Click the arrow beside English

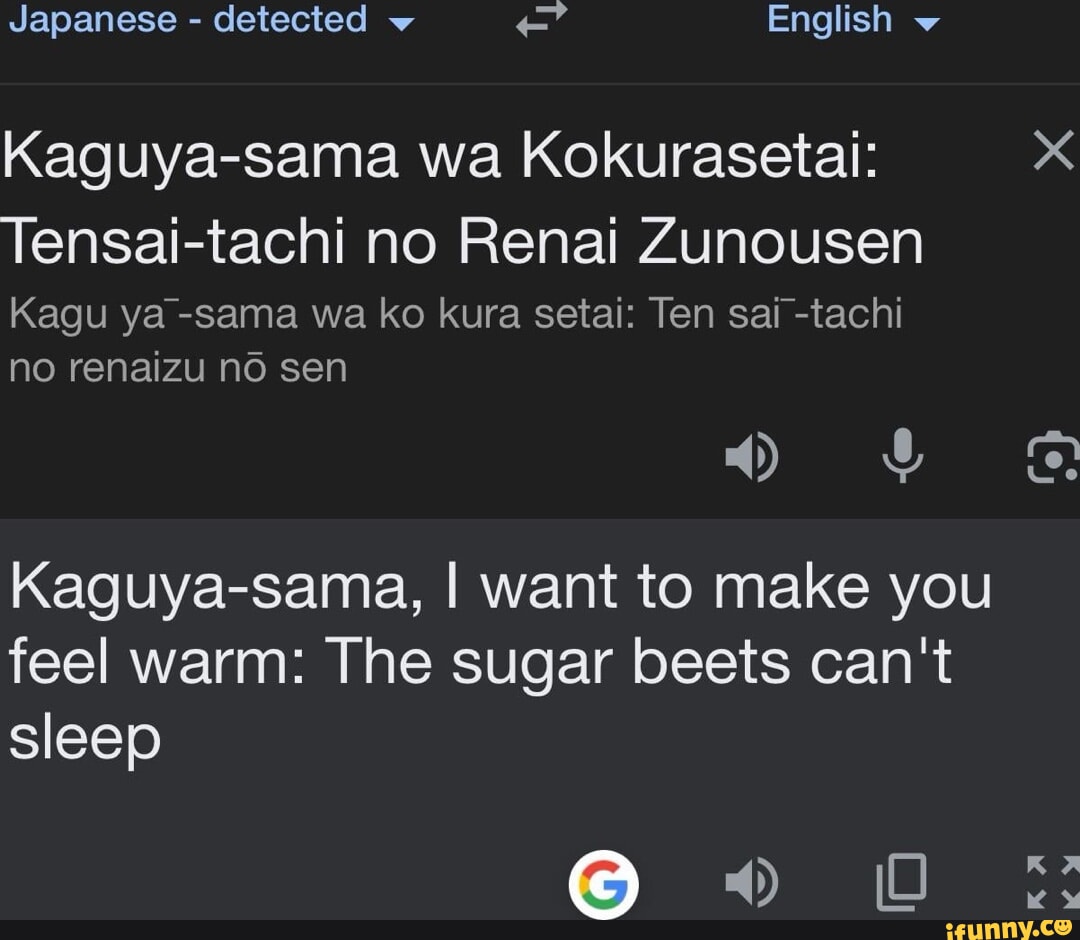tap(926, 24)
